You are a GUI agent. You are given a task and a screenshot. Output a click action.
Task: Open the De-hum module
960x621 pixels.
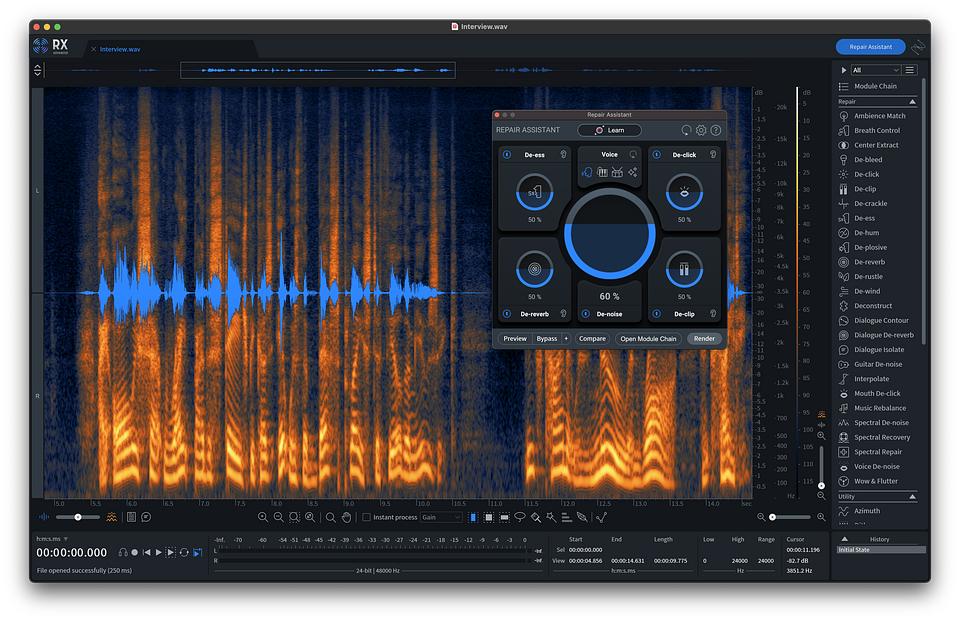click(x=868, y=233)
